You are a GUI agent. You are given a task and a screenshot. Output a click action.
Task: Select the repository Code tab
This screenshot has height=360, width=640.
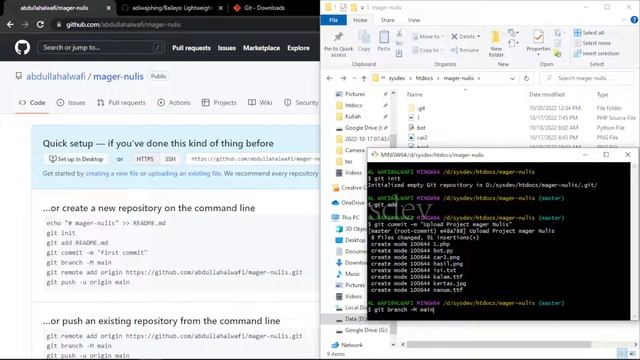click(32, 102)
